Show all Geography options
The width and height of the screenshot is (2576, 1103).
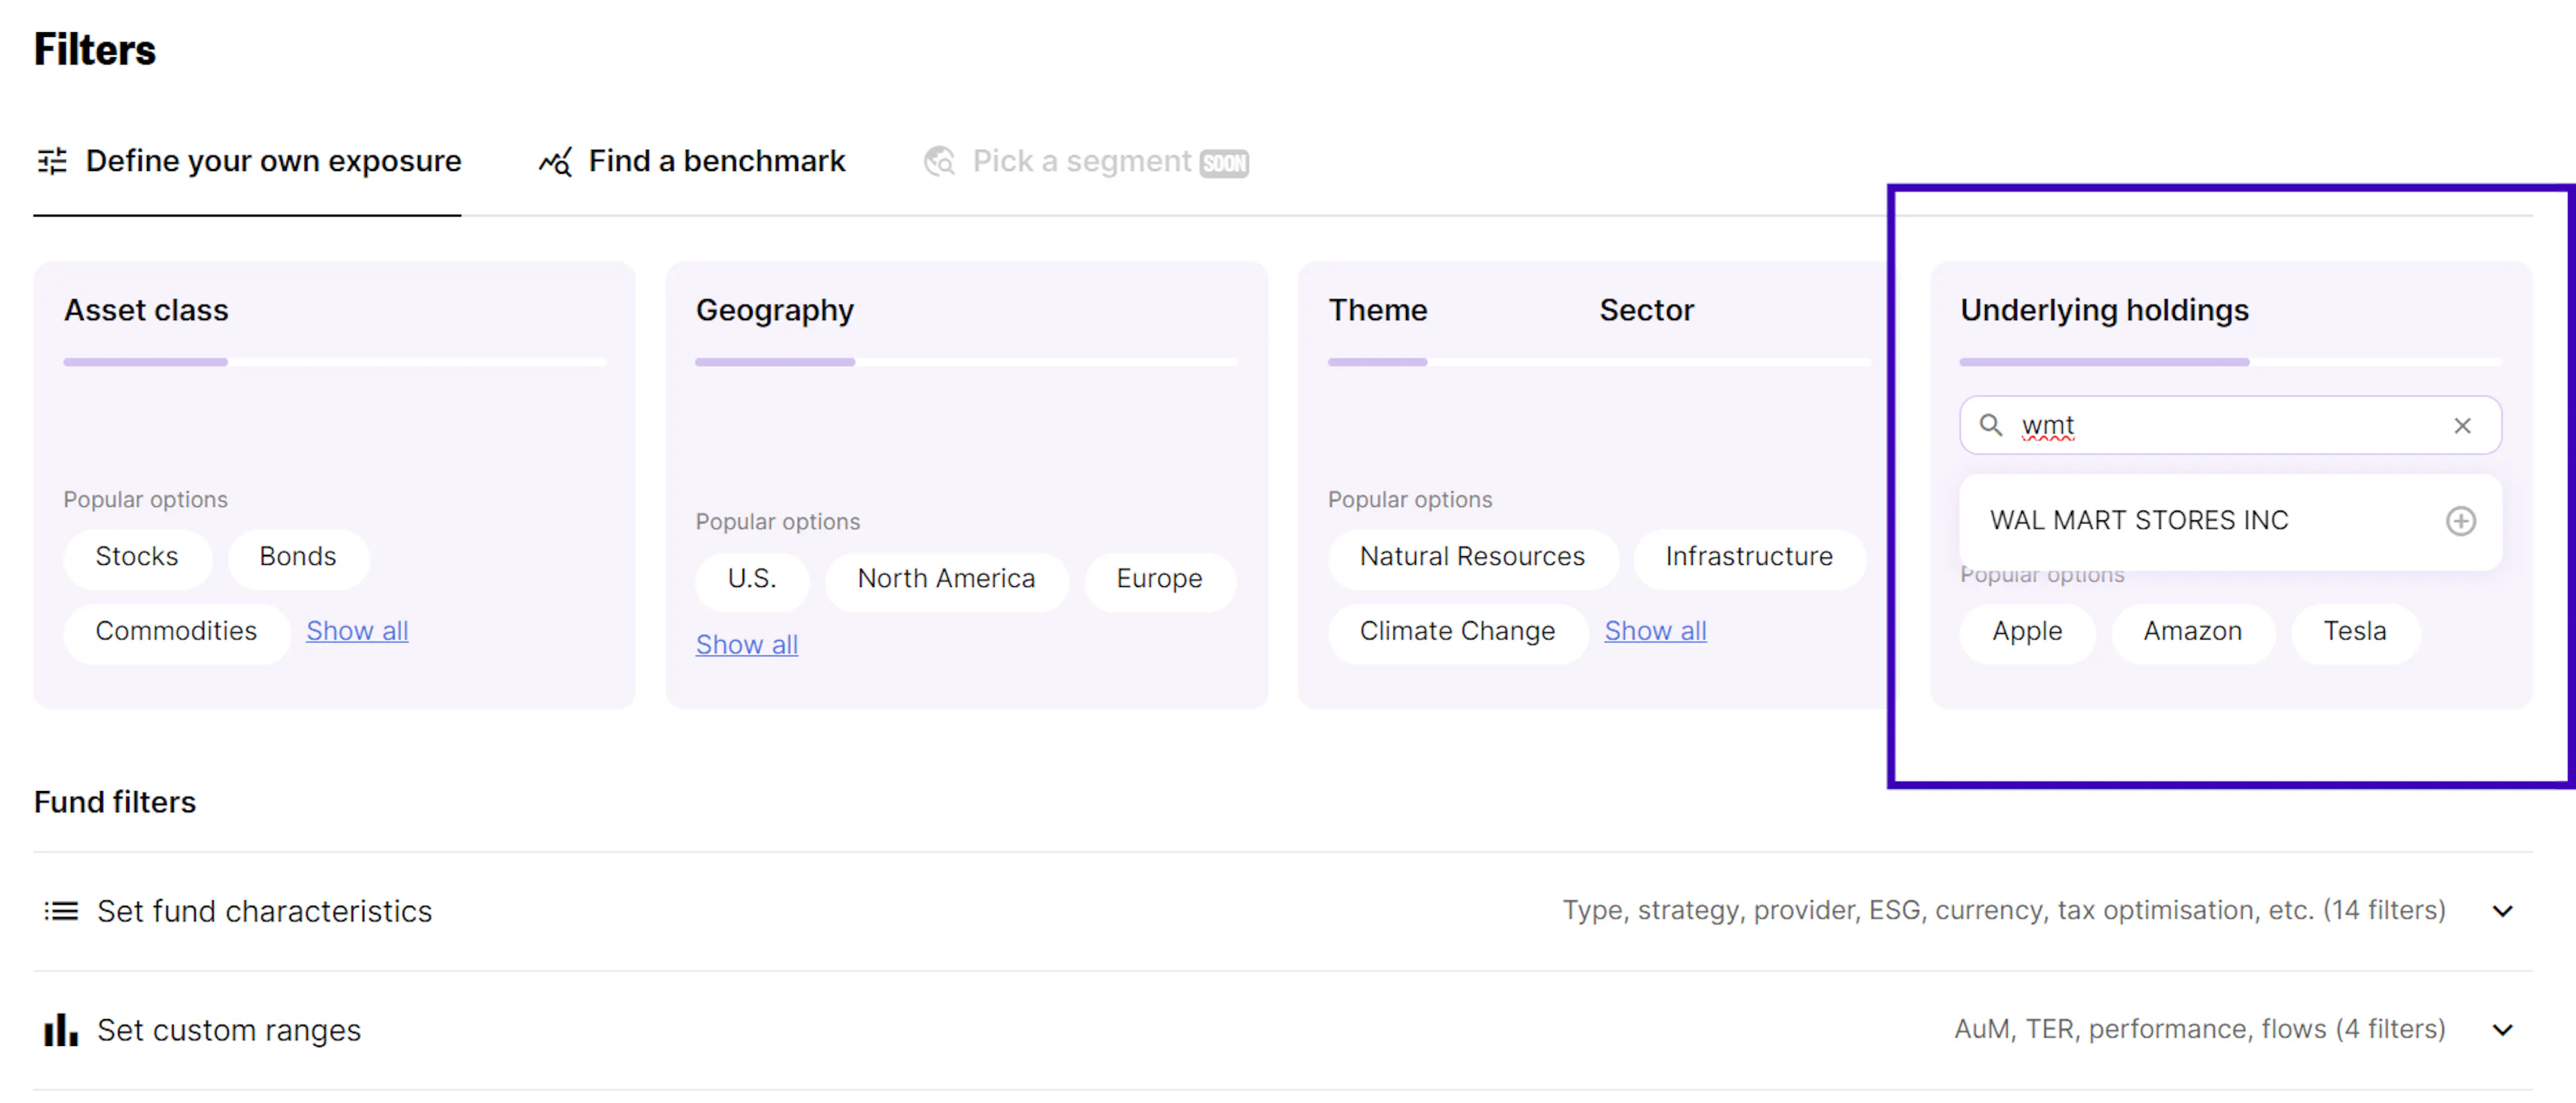[x=746, y=645]
